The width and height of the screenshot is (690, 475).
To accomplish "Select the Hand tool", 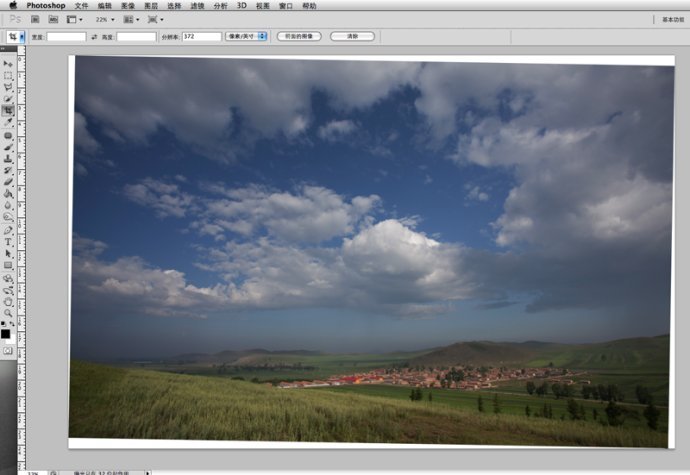I will pyautogui.click(x=8, y=301).
